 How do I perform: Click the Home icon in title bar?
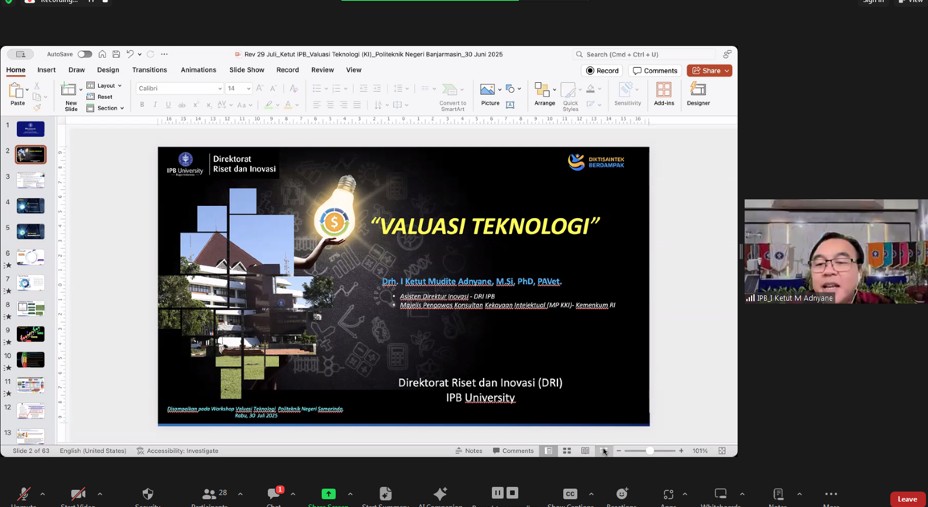102,54
